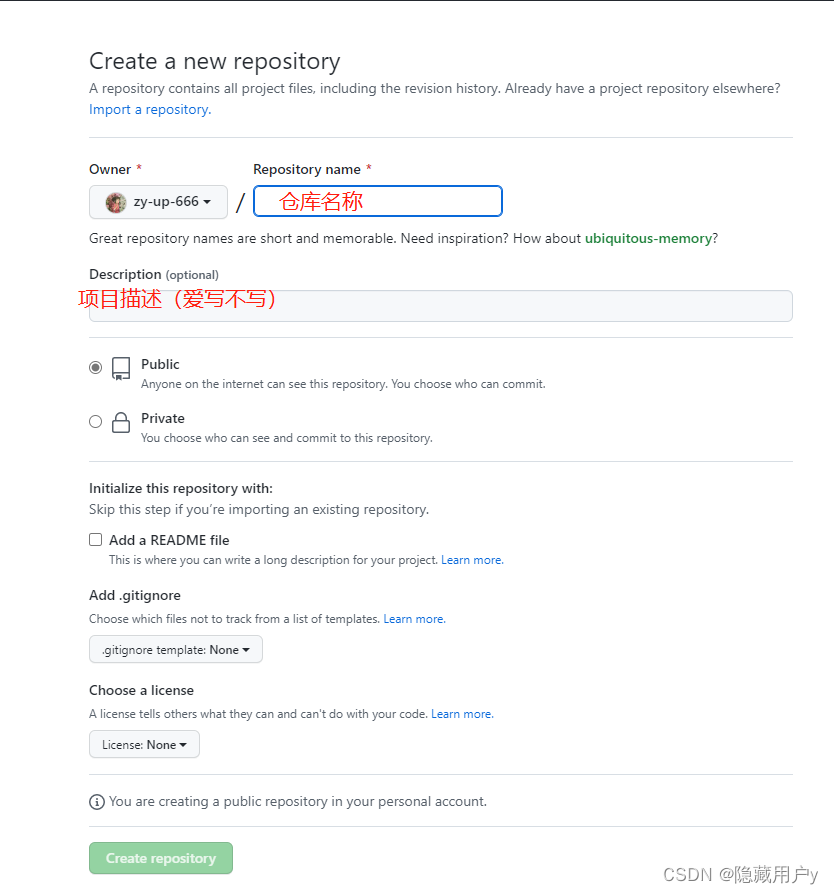Enable the Add a README file checkbox
This screenshot has height=894, width=834.
(95, 539)
